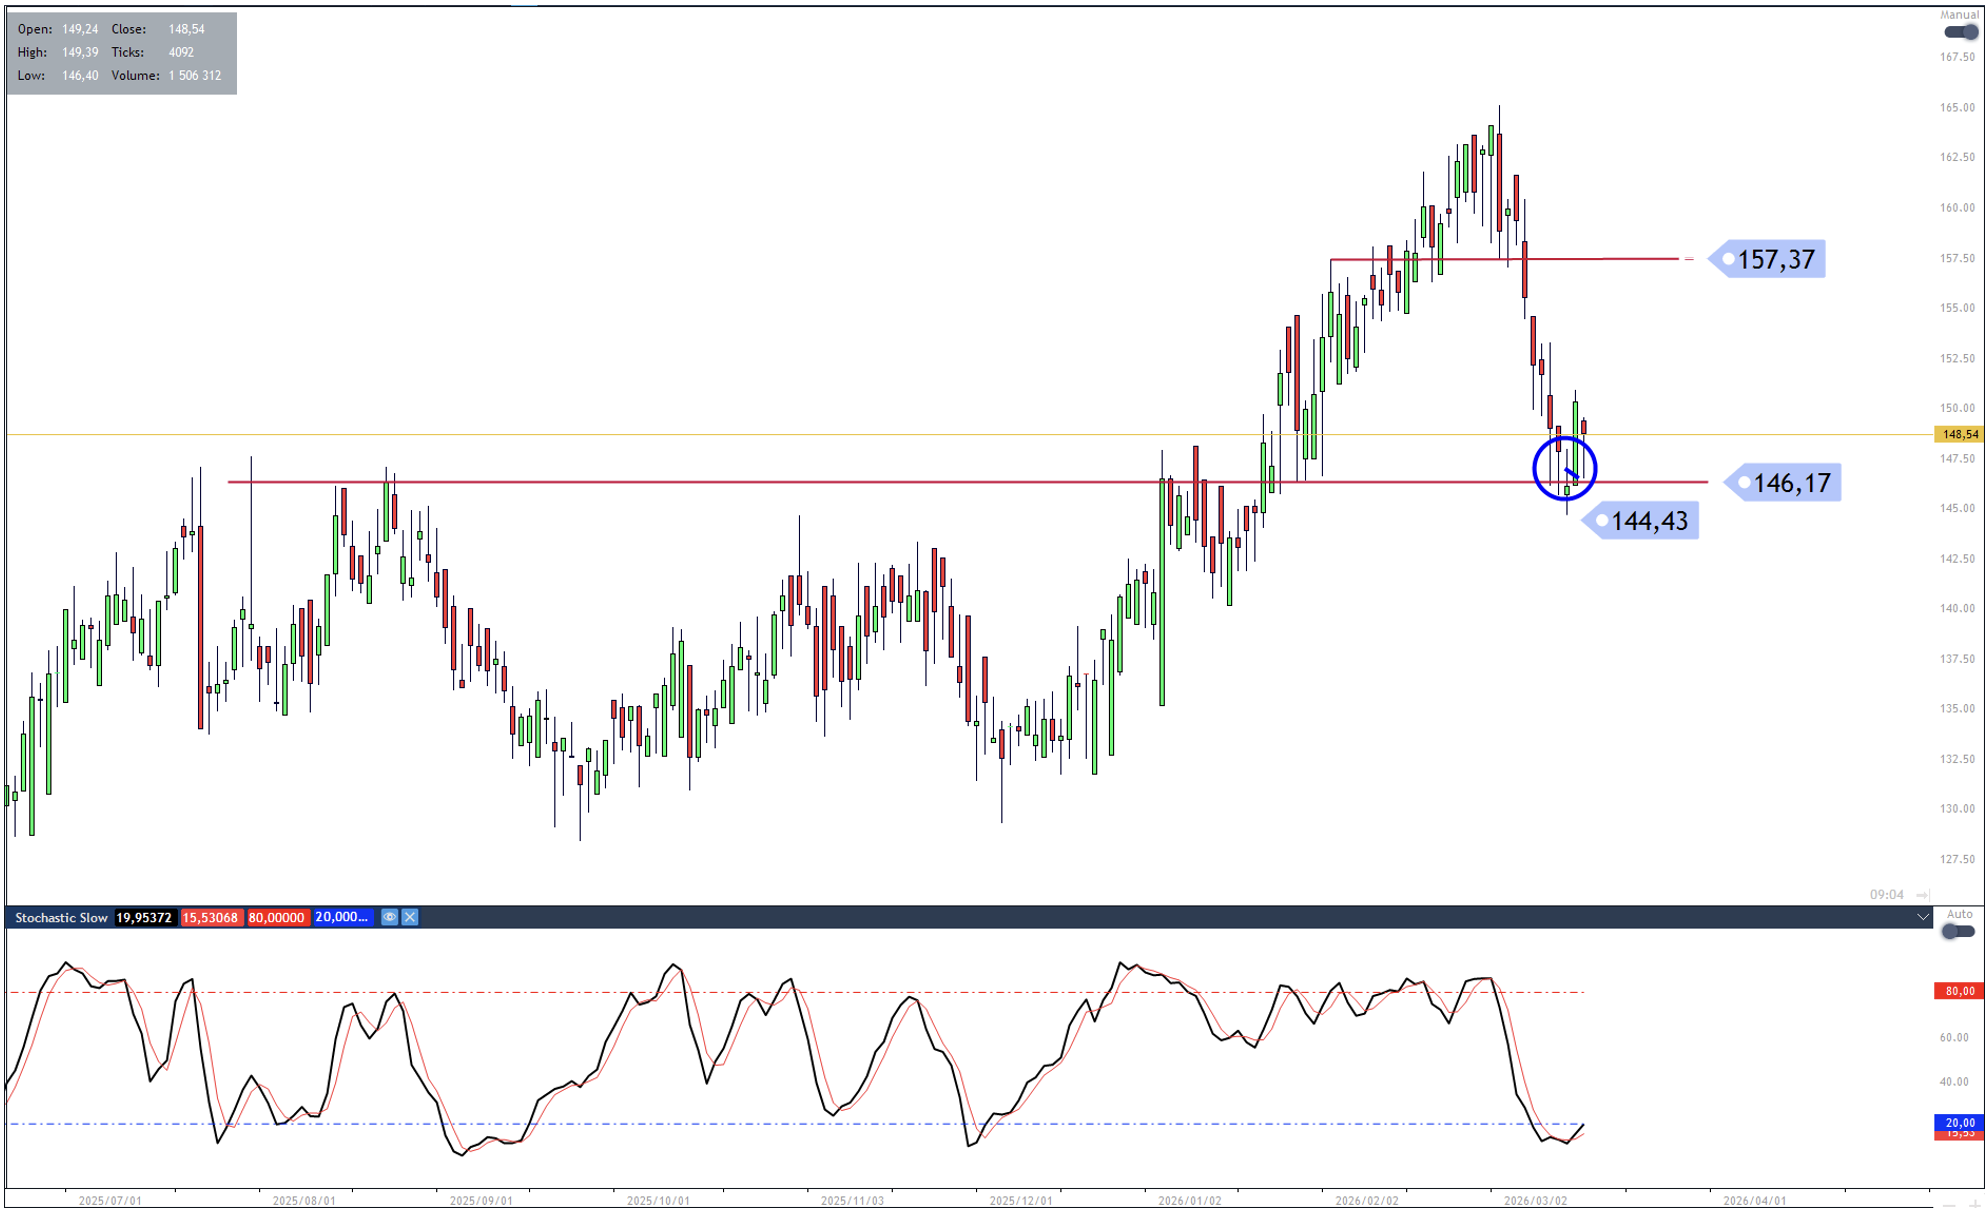Click the Stochastic Slow indicator name
This screenshot has height=1220, width=1988.
click(61, 917)
